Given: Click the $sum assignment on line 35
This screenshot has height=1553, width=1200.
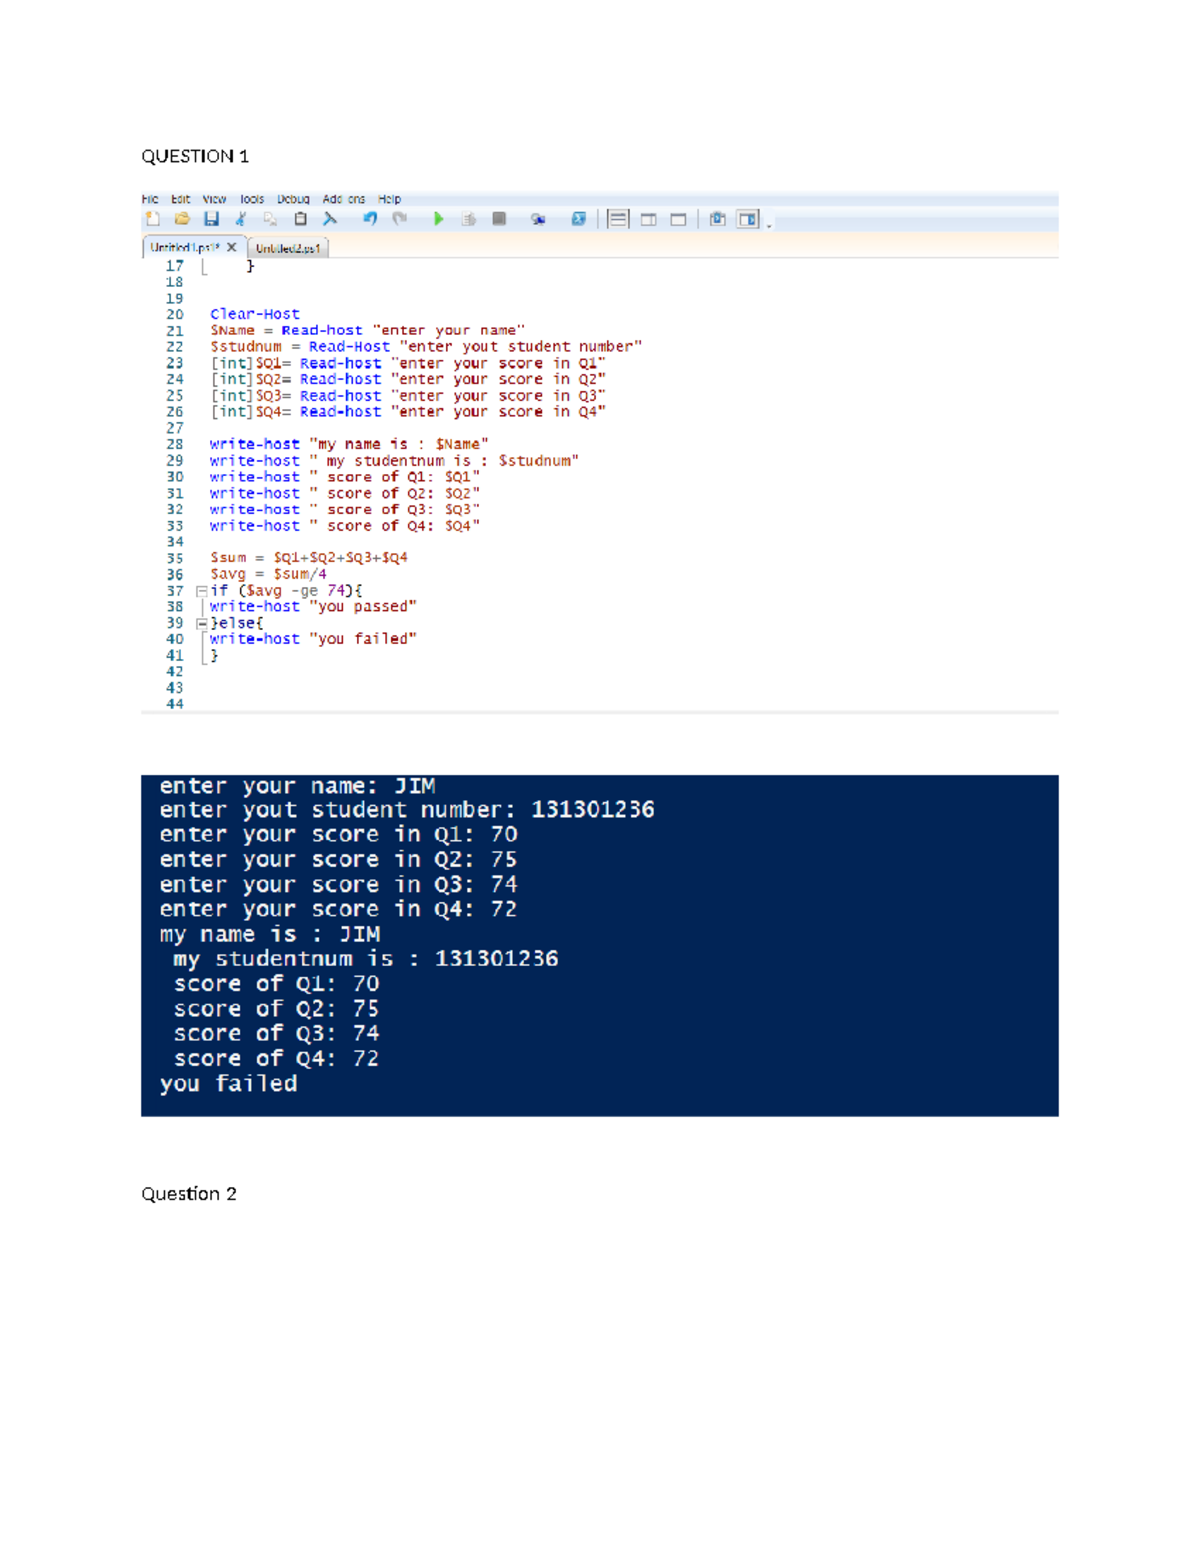Looking at the screenshot, I should (x=309, y=557).
